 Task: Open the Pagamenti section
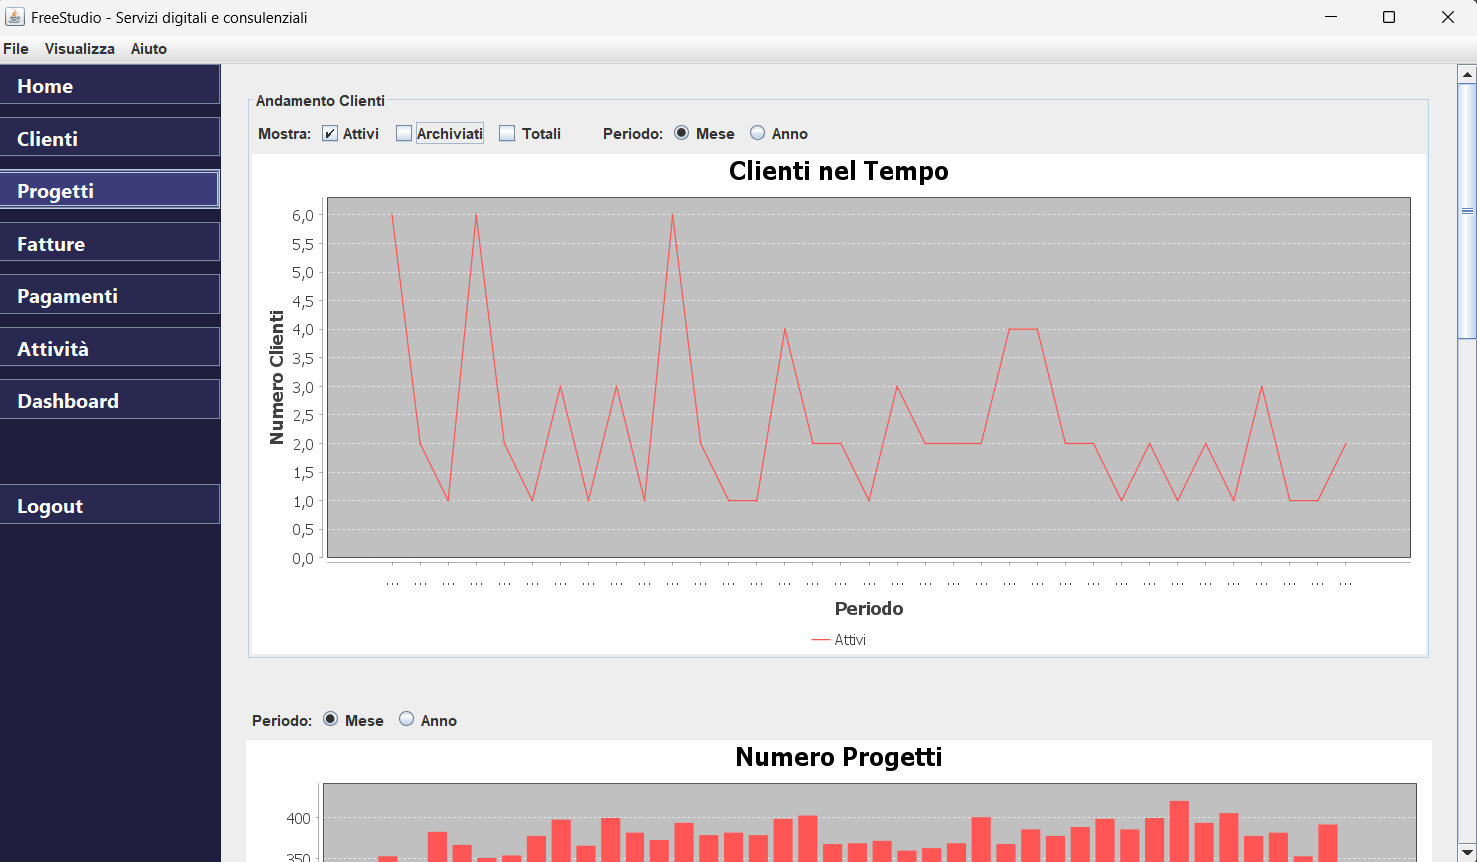[110, 295]
